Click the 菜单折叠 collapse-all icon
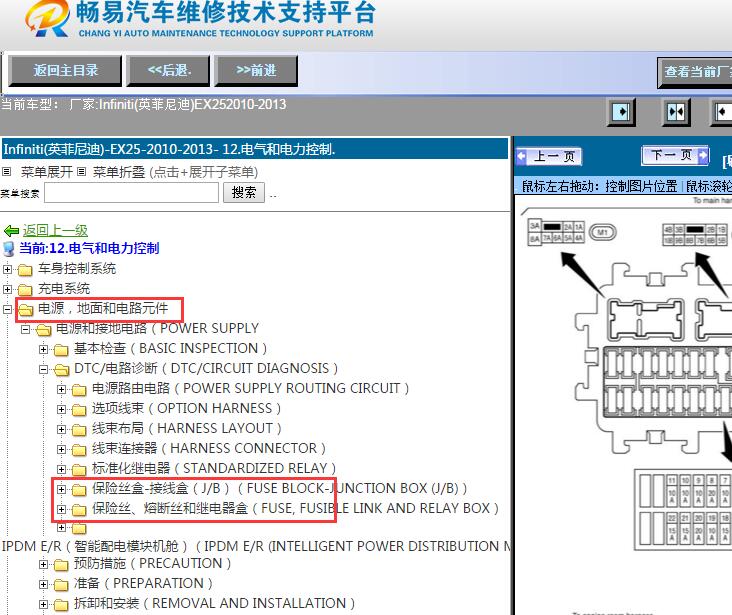This screenshot has width=732, height=615. pos(81,172)
